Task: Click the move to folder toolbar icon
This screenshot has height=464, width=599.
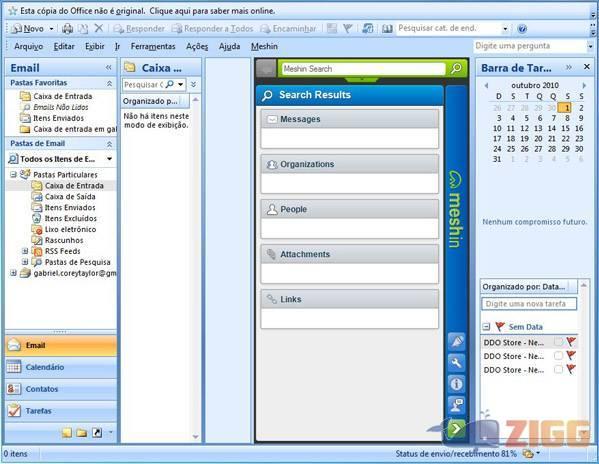Action: 83,28
